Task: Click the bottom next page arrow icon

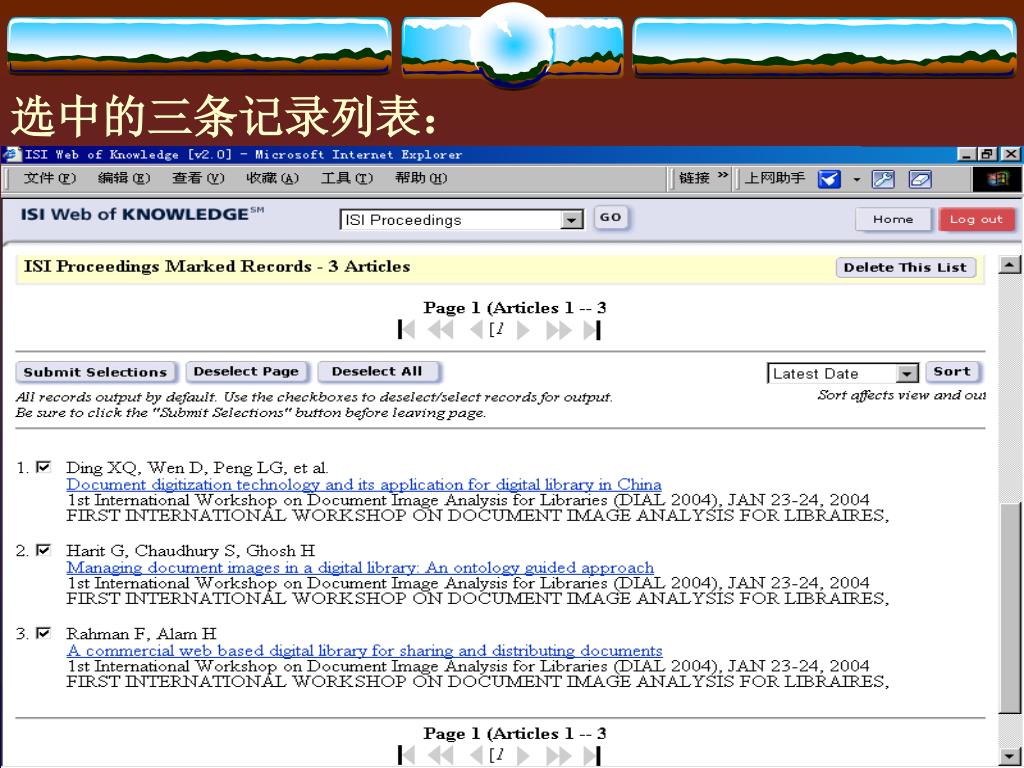Action: pyautogui.click(x=523, y=756)
